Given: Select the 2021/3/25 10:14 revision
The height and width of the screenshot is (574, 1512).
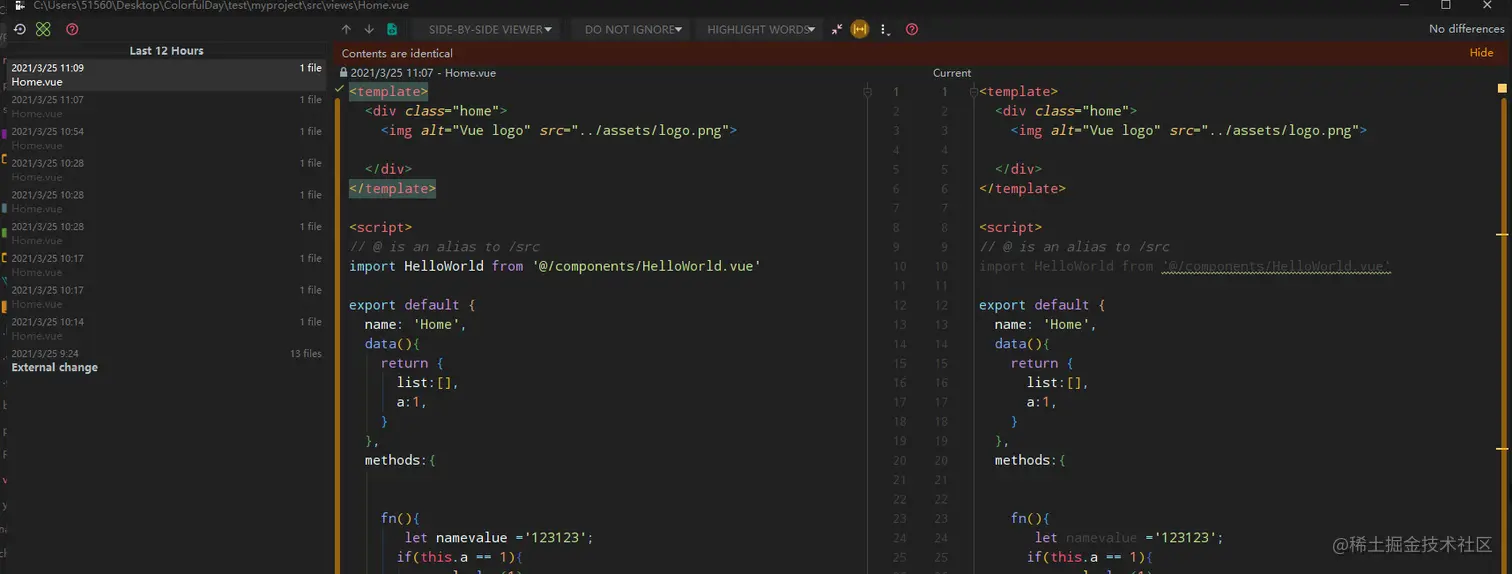Looking at the screenshot, I should pyautogui.click(x=165, y=328).
